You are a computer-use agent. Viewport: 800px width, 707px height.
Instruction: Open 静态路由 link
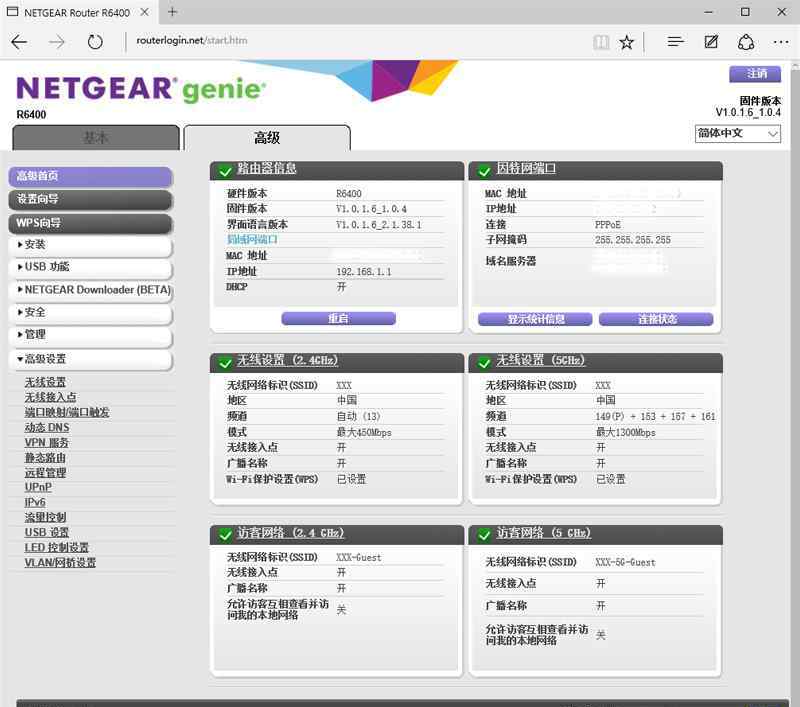(x=45, y=458)
